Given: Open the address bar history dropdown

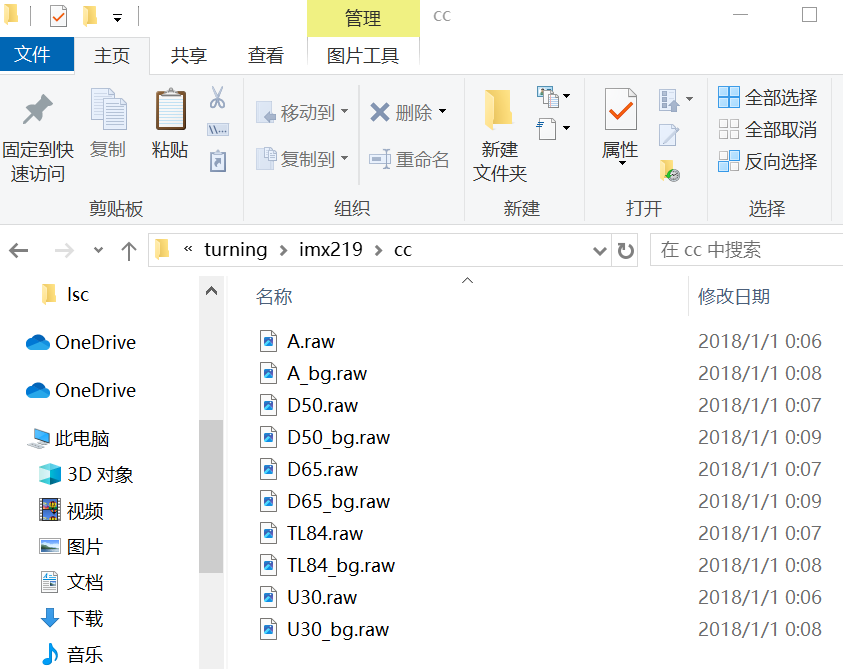Looking at the screenshot, I should click(600, 250).
